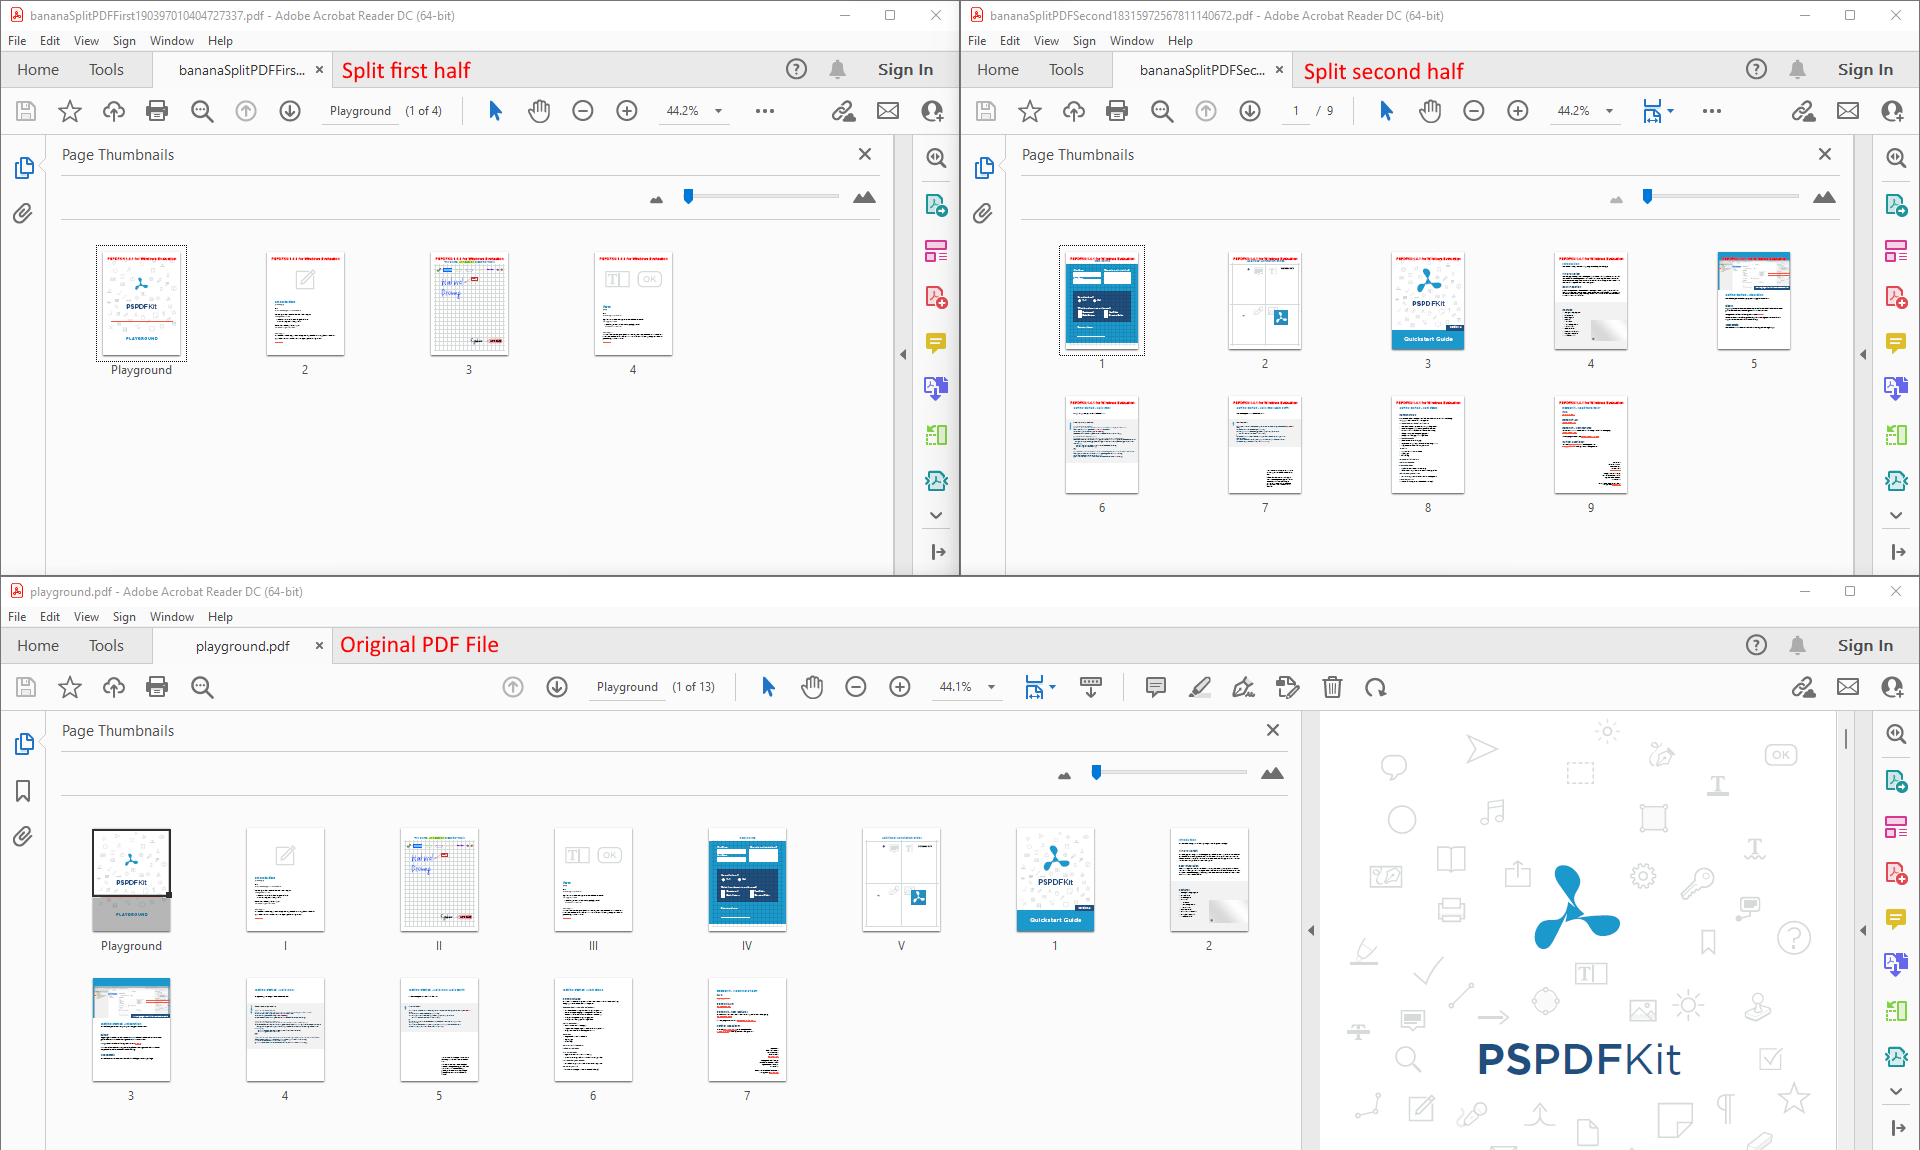Screen dimensions: 1920x1150
Task: Expand the fit page options dropdown in Split second half window
Action: click(1671, 111)
